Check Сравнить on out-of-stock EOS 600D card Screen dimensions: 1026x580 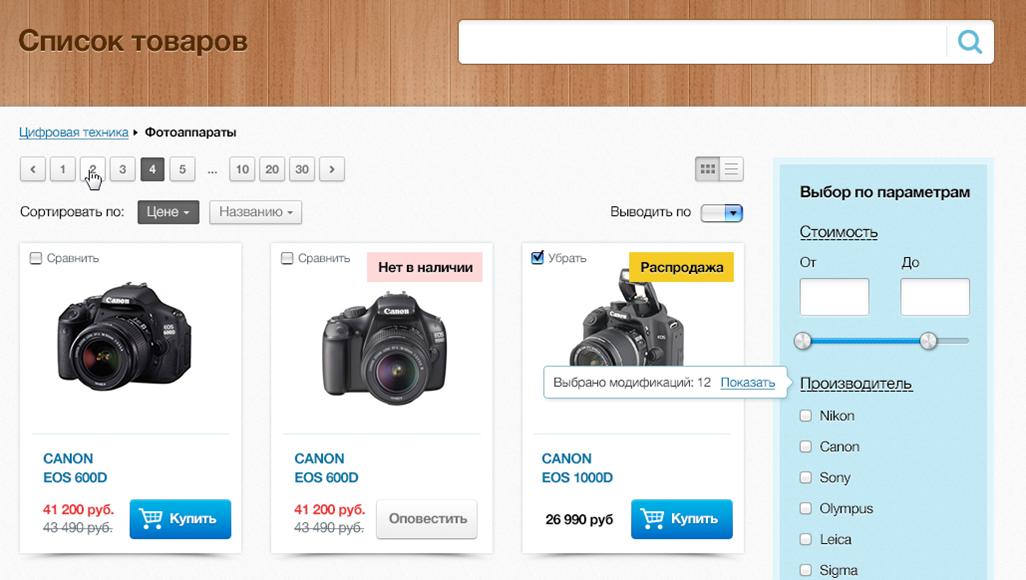pos(287,259)
